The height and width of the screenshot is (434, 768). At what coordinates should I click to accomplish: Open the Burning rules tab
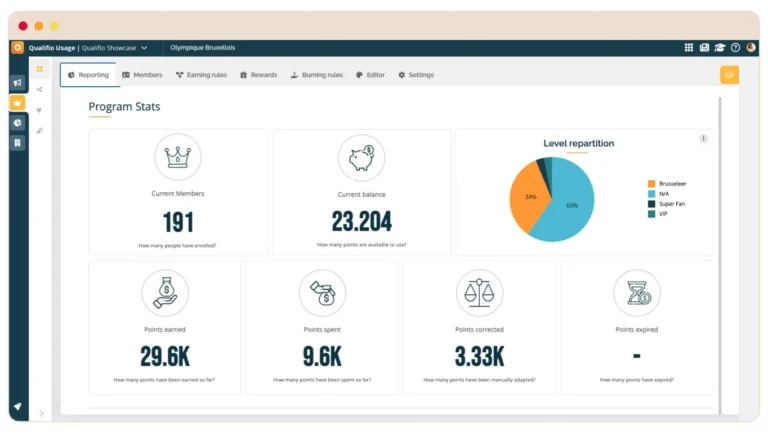pos(317,75)
